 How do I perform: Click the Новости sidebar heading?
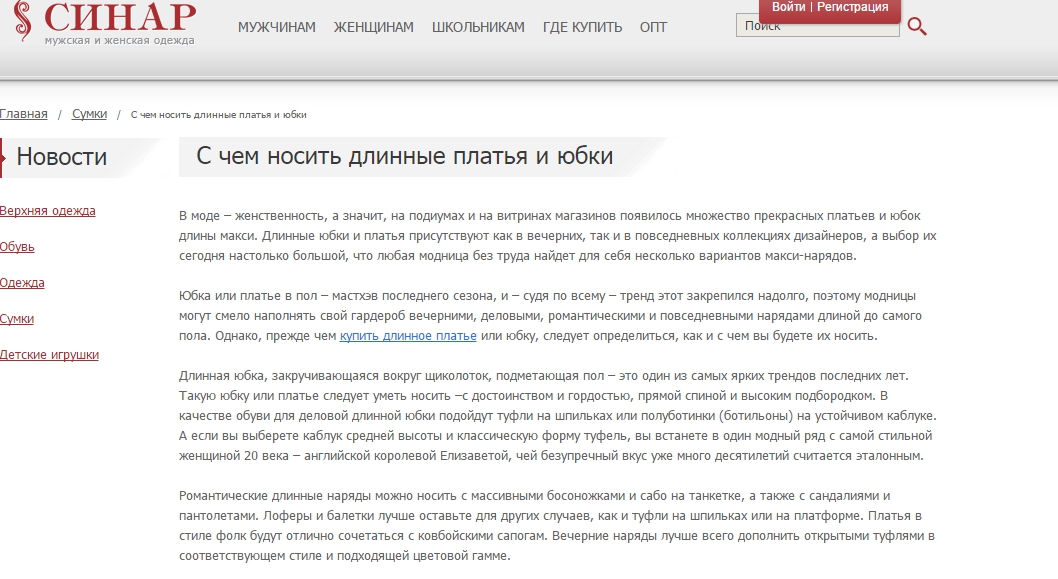click(61, 157)
